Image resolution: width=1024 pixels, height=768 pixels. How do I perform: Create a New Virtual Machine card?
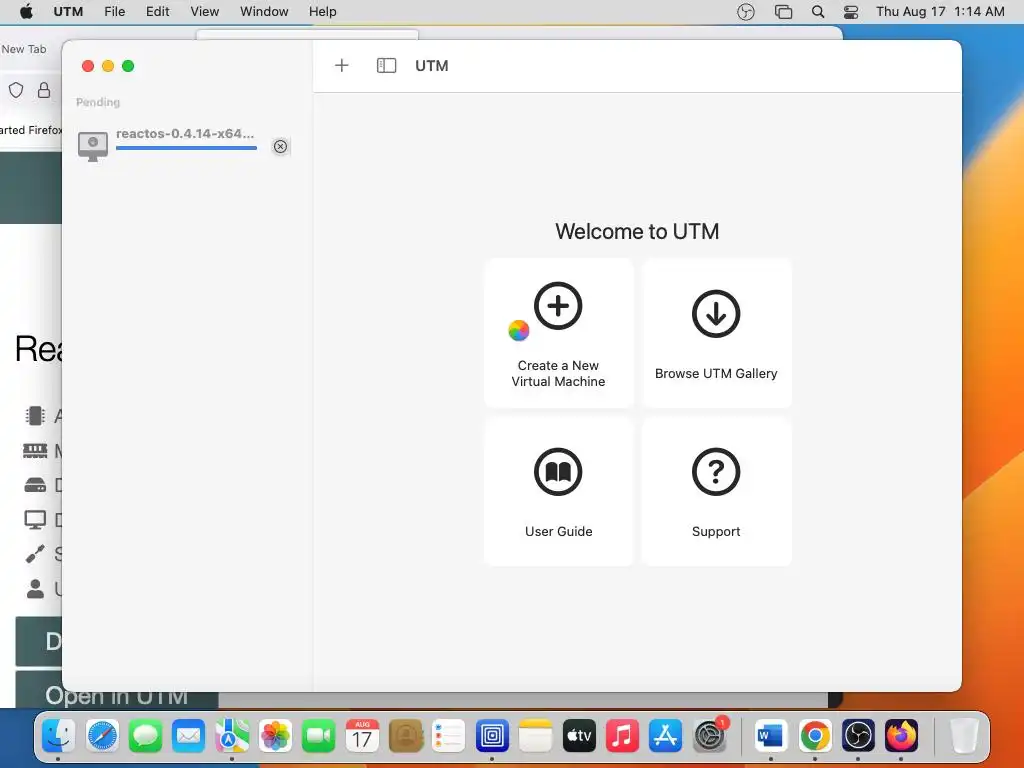point(558,333)
